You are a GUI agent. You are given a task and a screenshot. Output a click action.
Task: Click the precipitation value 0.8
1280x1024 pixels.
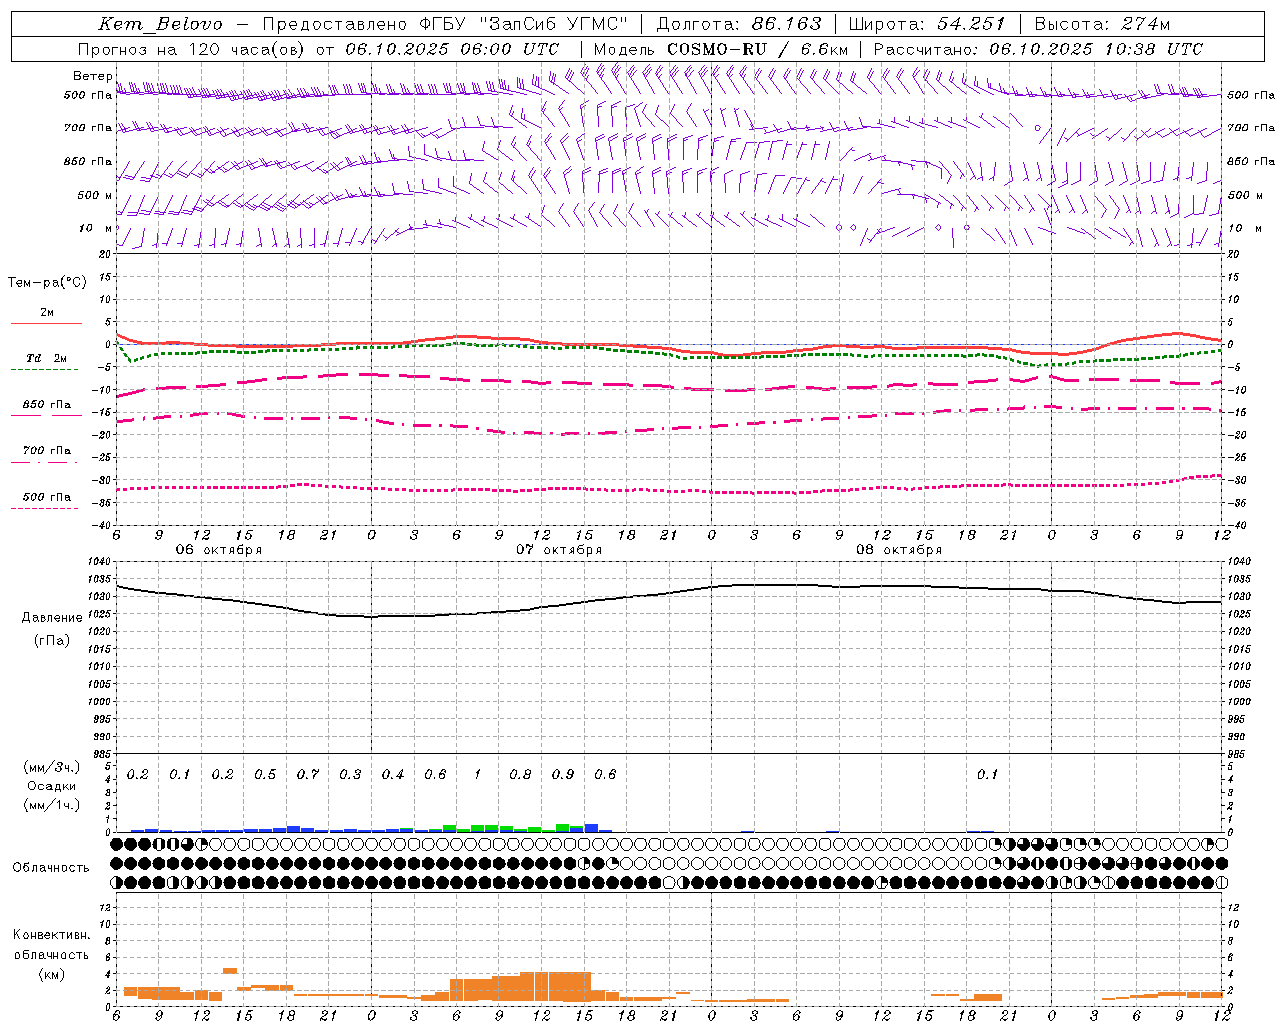[x=520, y=775]
